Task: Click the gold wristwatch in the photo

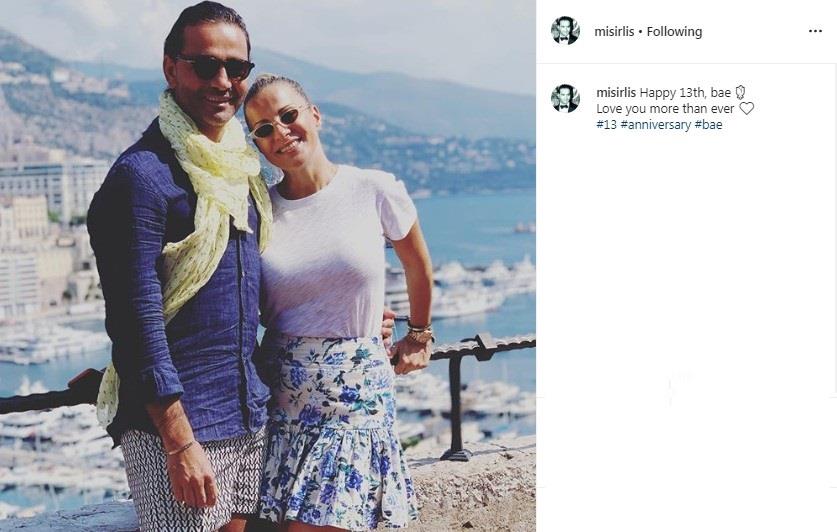Action: 420,334
